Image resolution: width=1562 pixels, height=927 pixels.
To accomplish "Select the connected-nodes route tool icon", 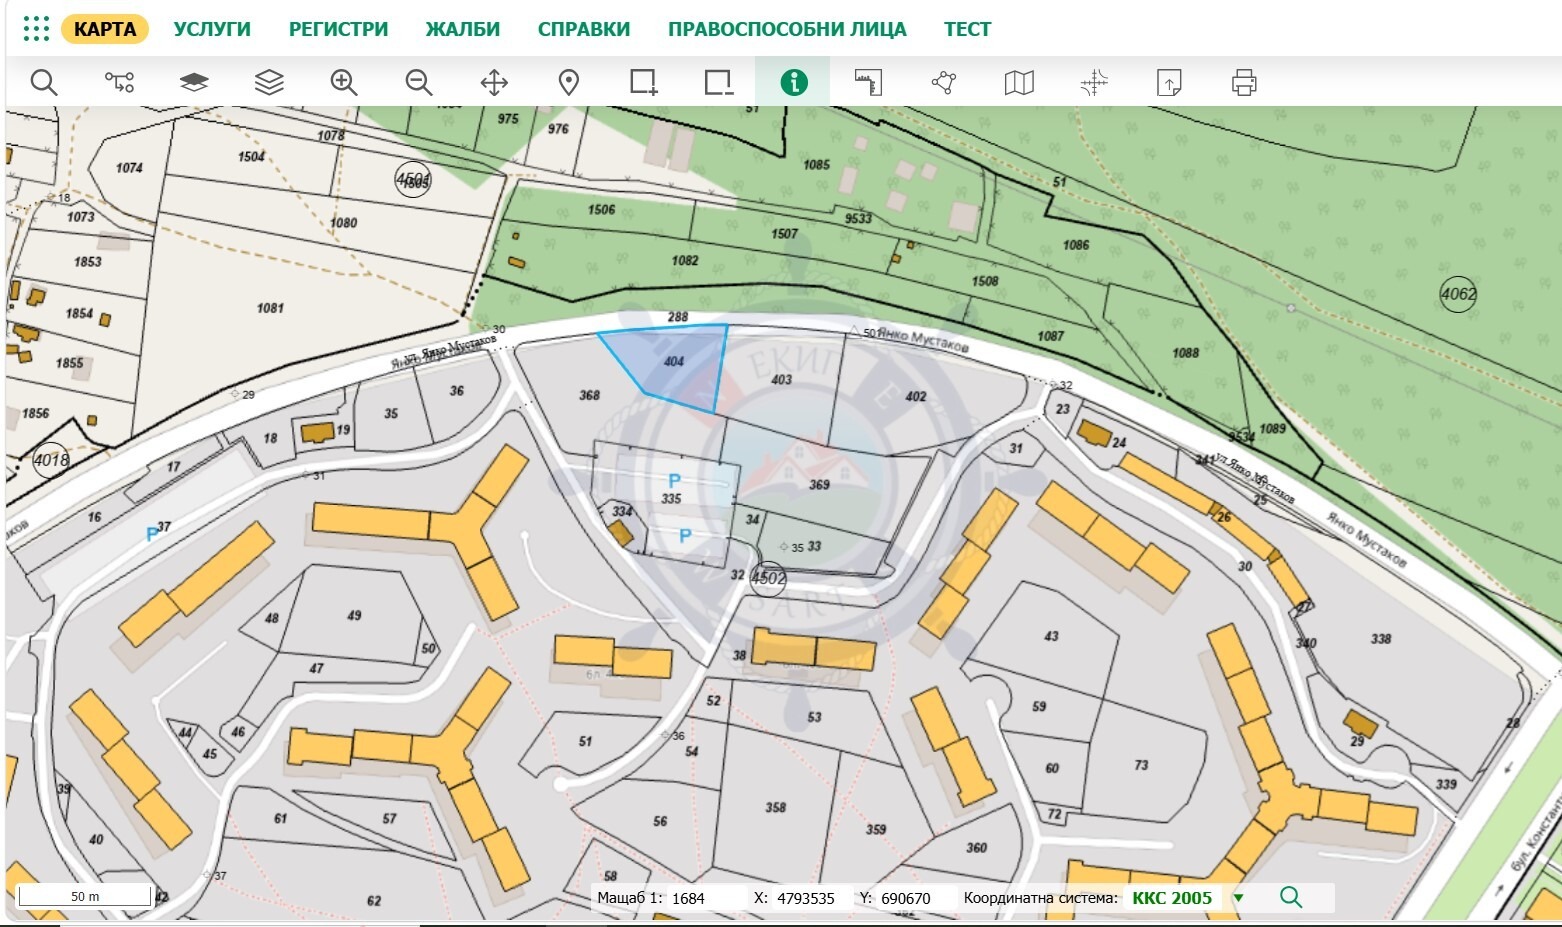I will pyautogui.click(x=119, y=82).
